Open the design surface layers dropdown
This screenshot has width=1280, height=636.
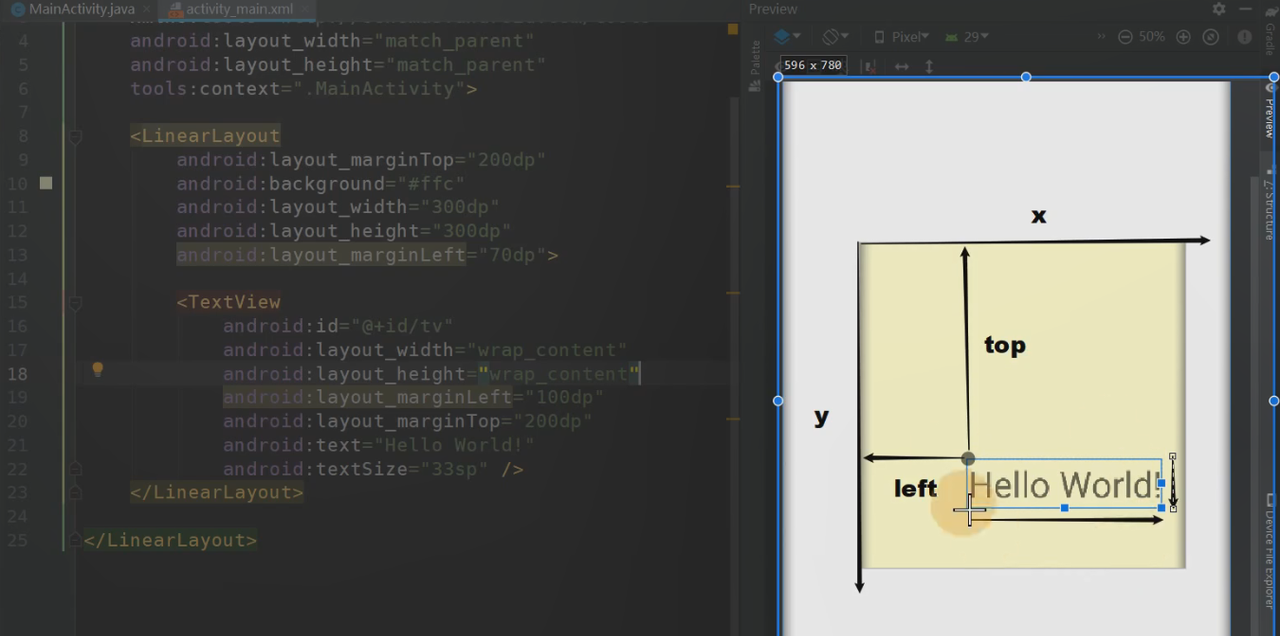[787, 36]
